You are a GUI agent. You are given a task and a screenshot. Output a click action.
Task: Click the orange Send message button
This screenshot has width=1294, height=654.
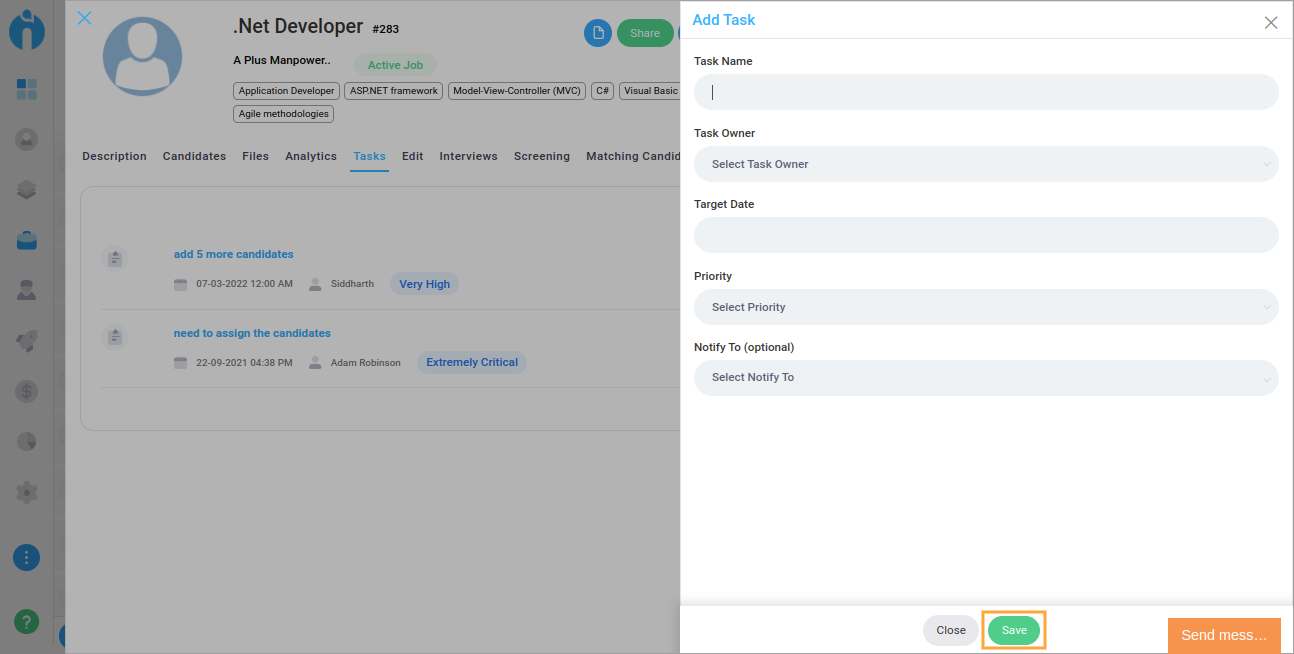1224,635
